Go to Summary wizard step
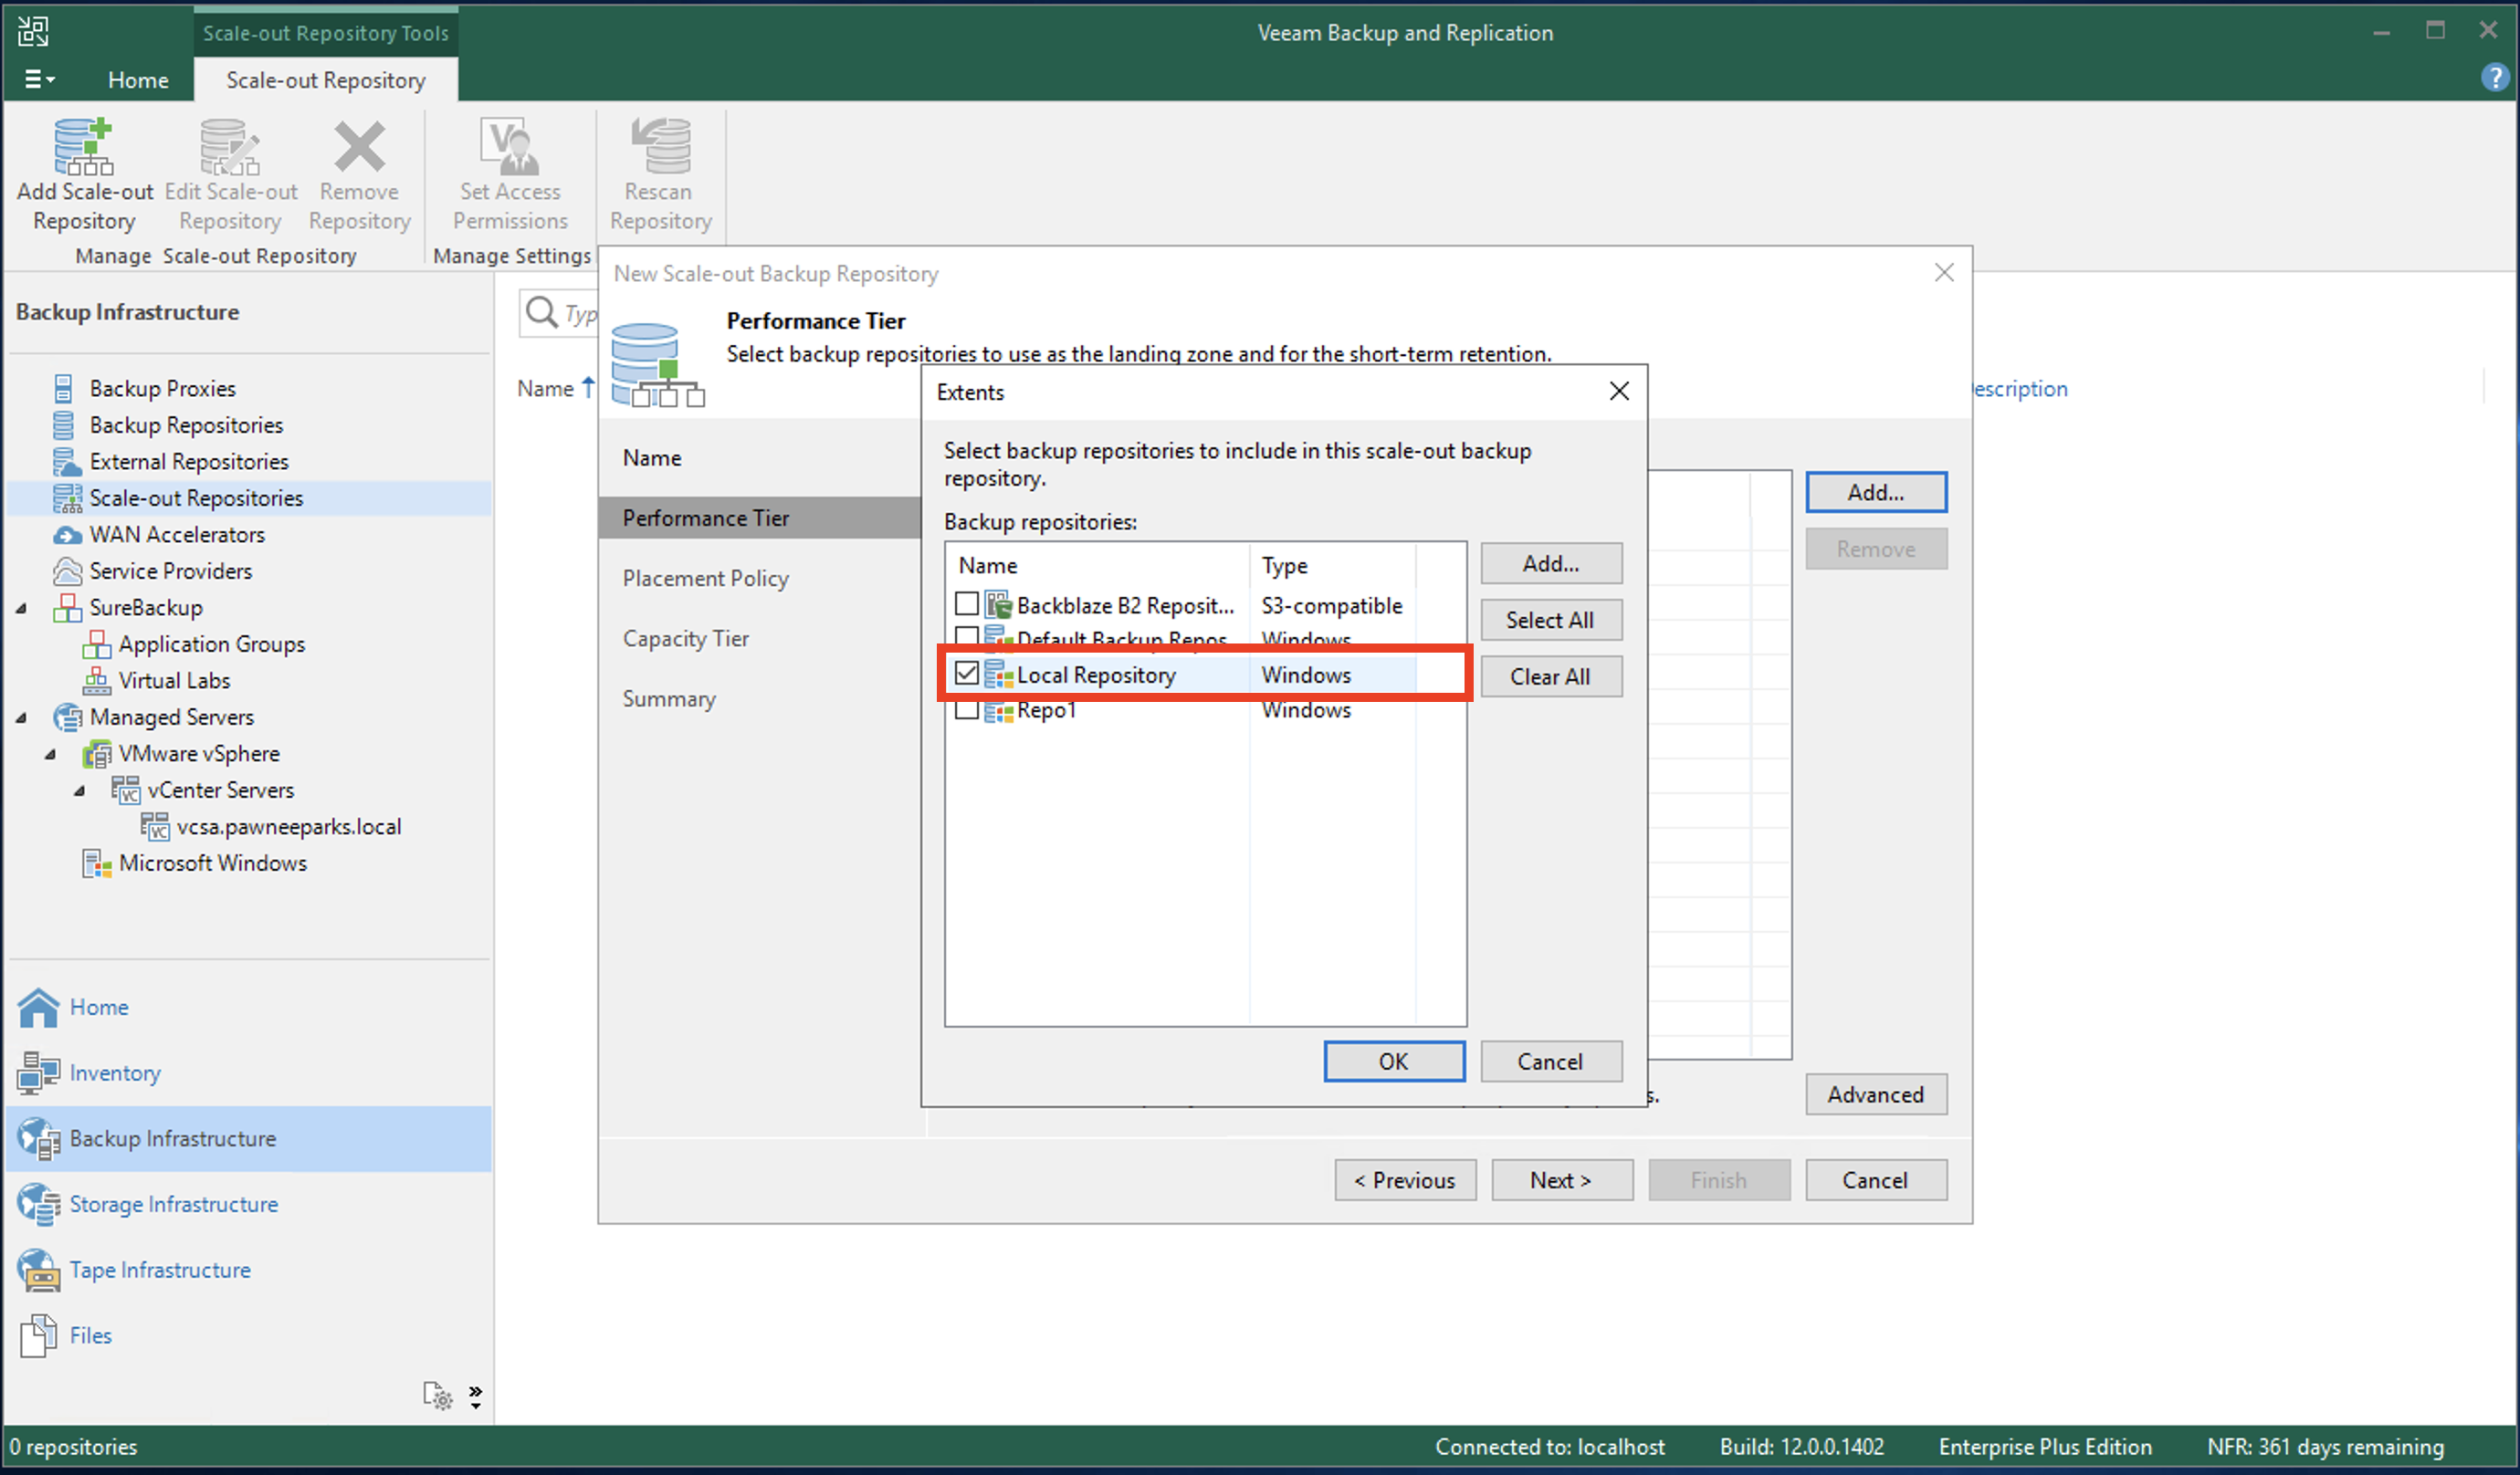This screenshot has height=1475, width=2520. coord(669,698)
